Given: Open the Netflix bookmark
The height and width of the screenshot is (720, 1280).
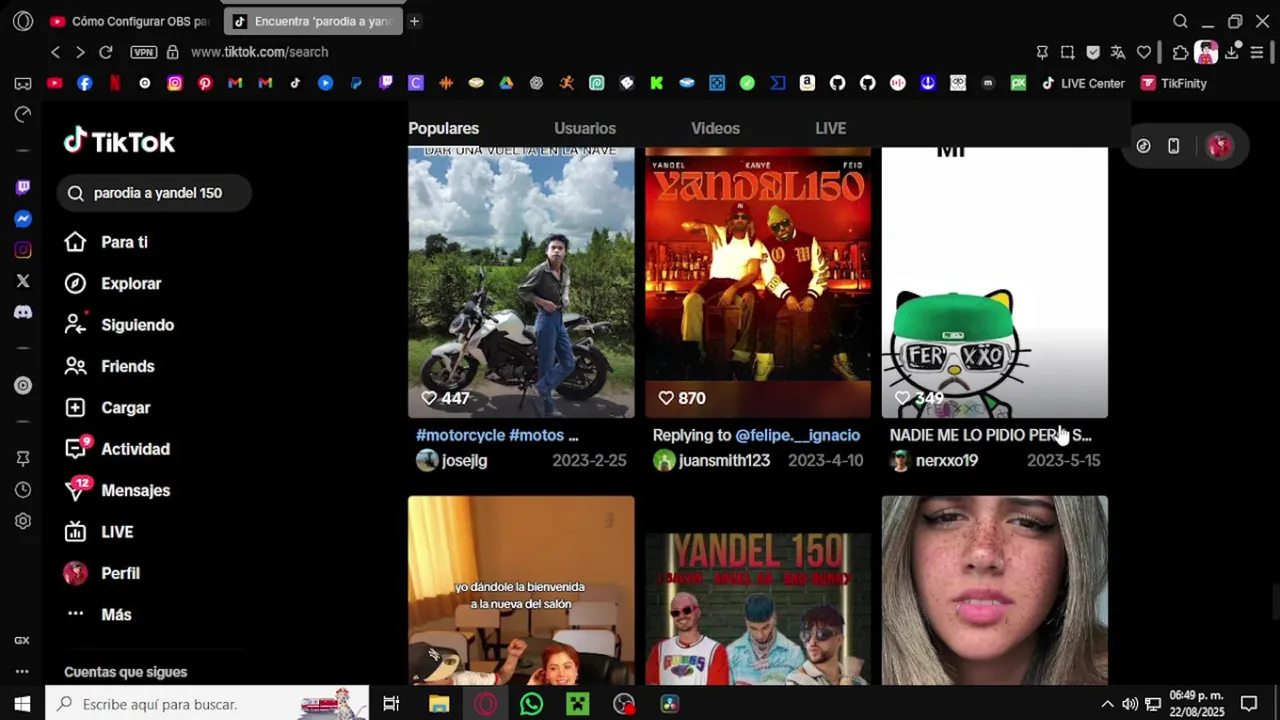Looking at the screenshot, I should (x=115, y=83).
